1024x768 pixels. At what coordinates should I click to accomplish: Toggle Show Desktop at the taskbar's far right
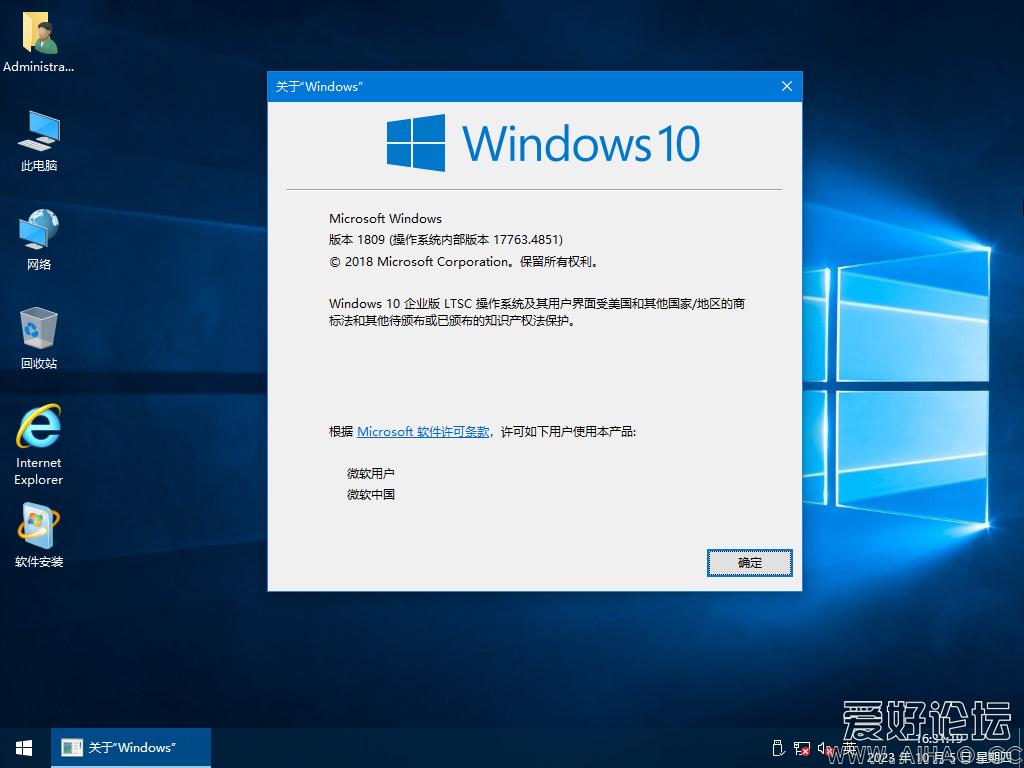[x=1020, y=748]
